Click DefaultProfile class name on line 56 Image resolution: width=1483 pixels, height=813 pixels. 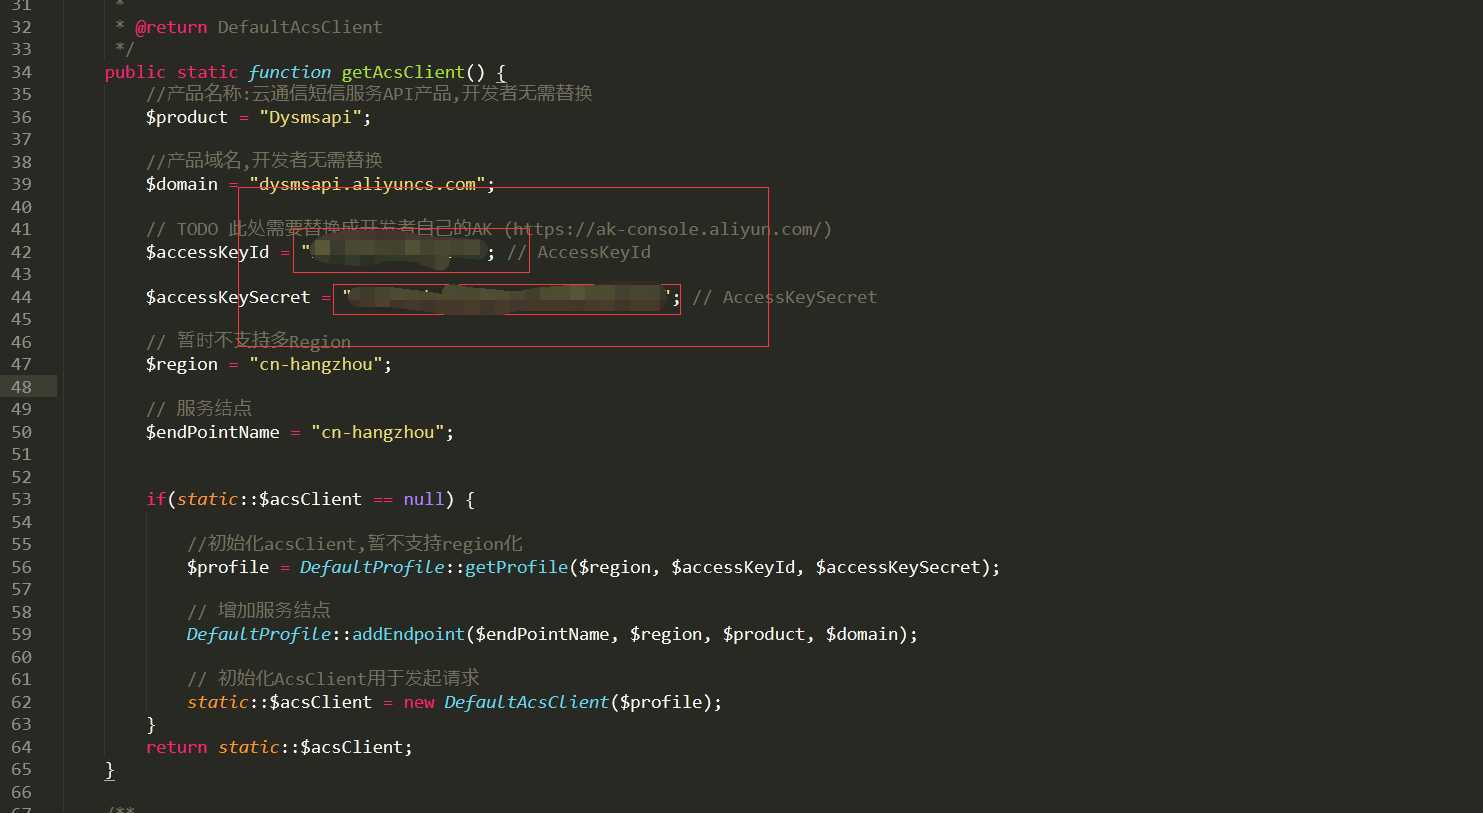click(372, 567)
